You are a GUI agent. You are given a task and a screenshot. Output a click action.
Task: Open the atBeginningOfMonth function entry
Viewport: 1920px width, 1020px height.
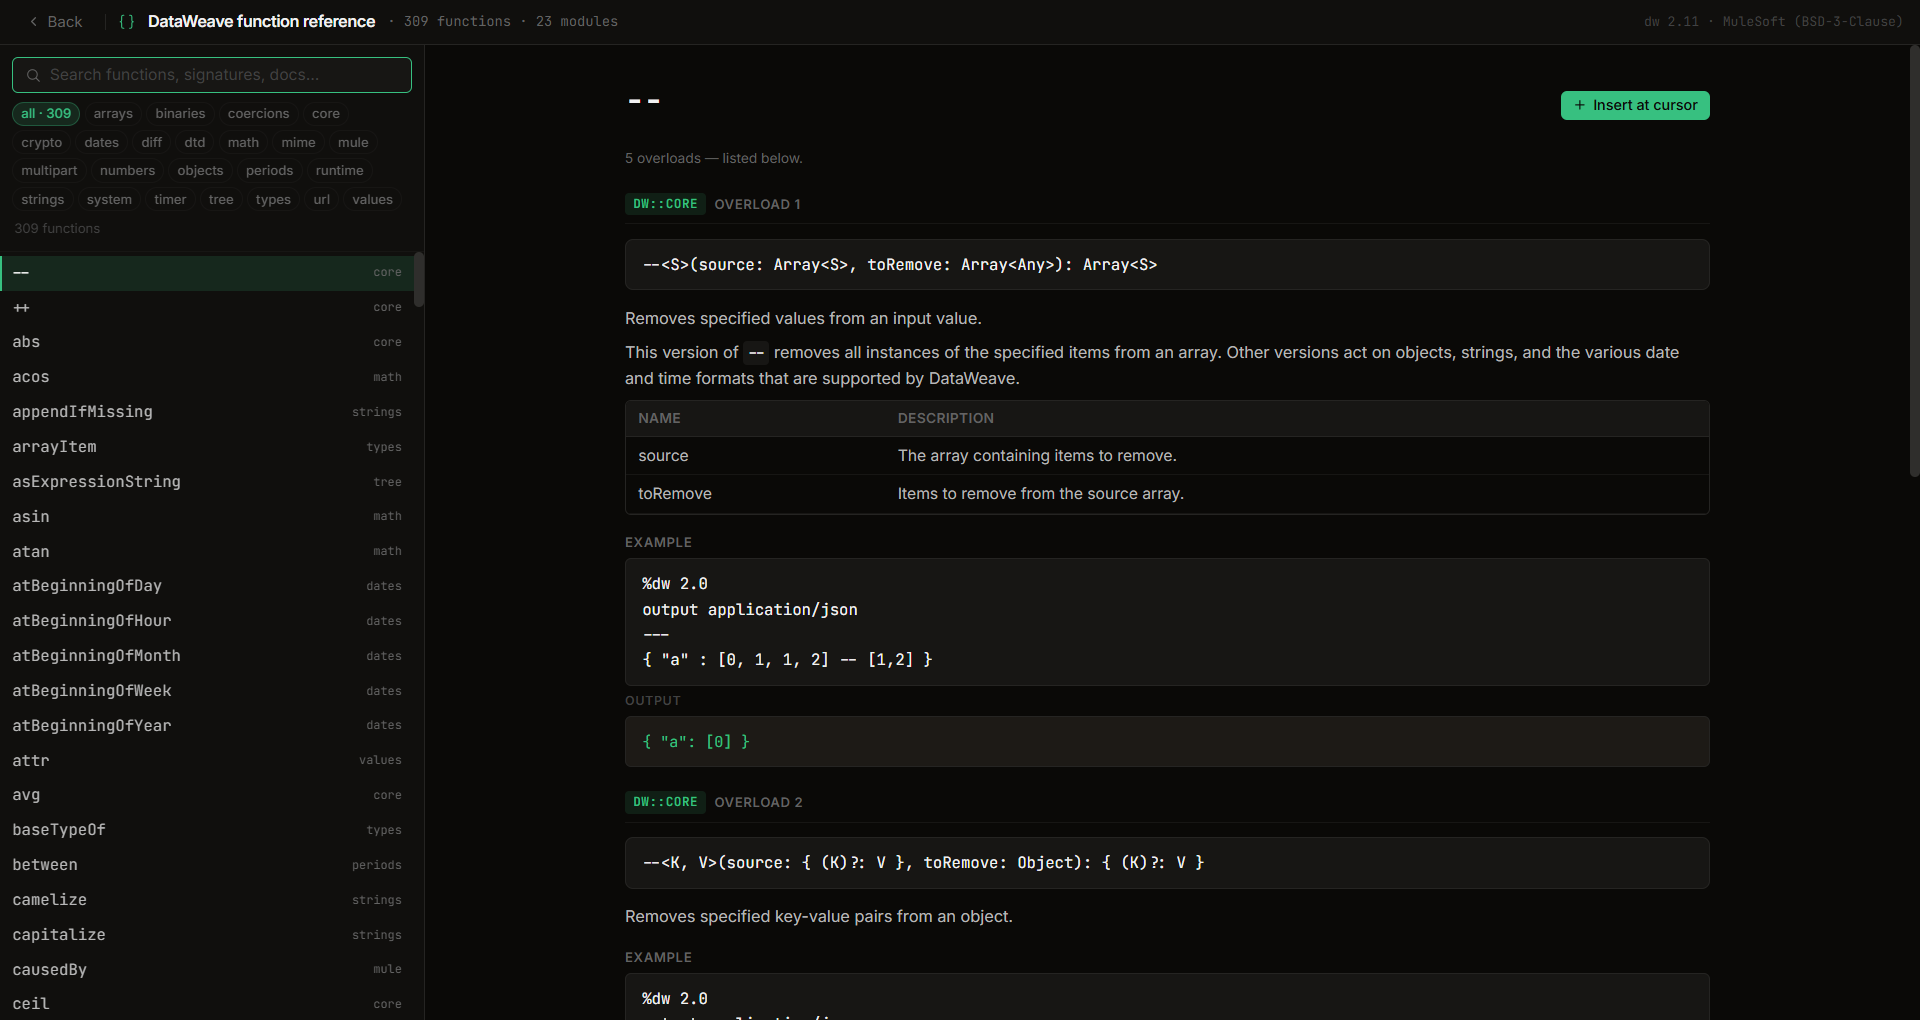click(x=207, y=656)
